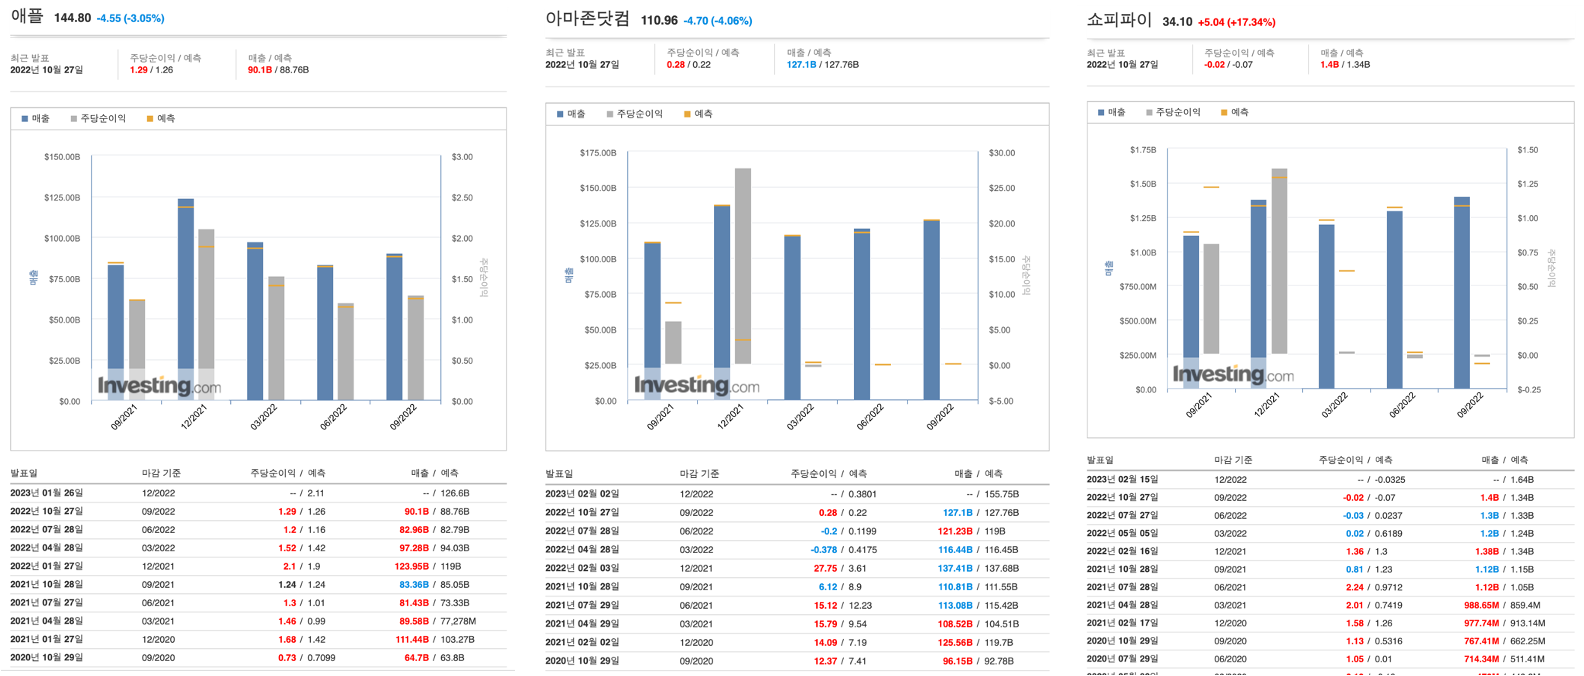Click revenue 111.44B in Apple table
The width and height of the screenshot is (1584, 676).
pos(411,639)
